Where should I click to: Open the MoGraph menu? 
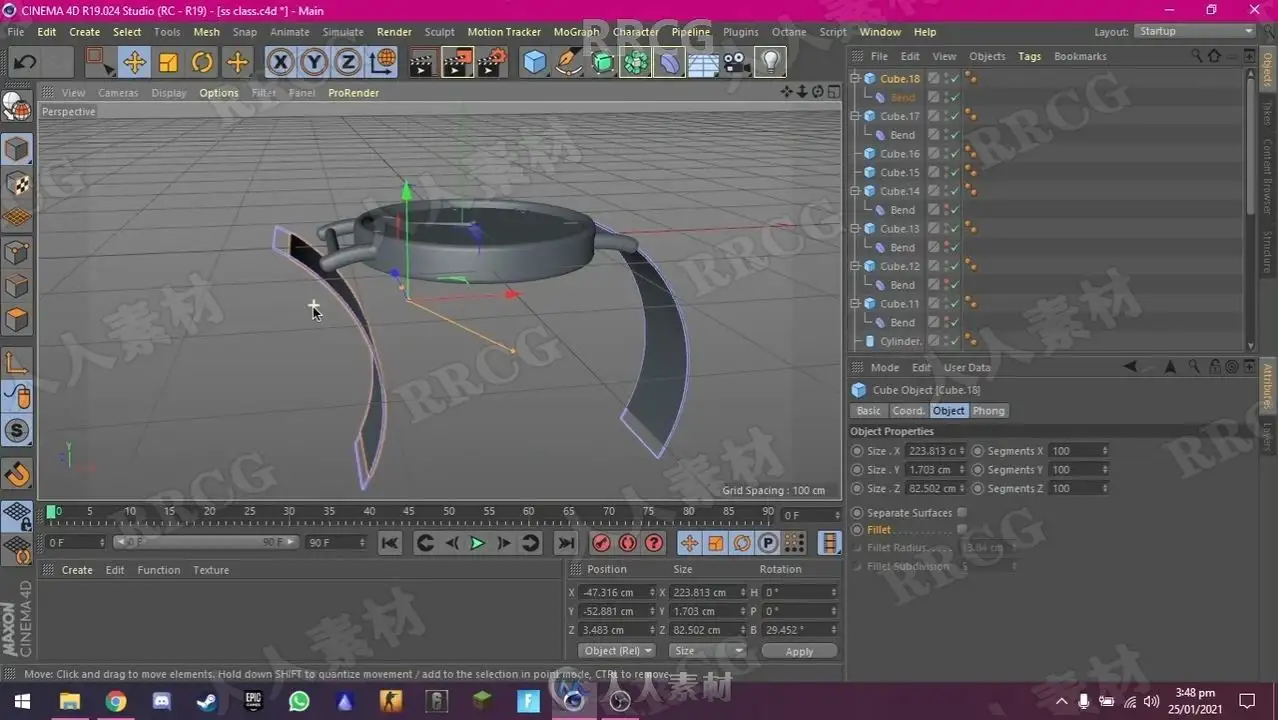coord(576,32)
